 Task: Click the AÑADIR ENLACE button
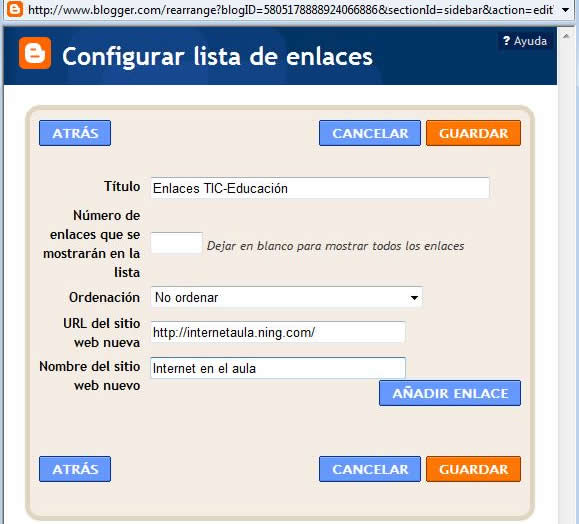pos(450,393)
